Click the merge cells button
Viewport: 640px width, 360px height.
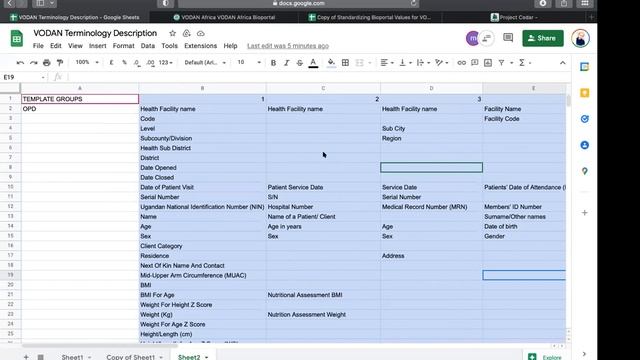[359, 63]
